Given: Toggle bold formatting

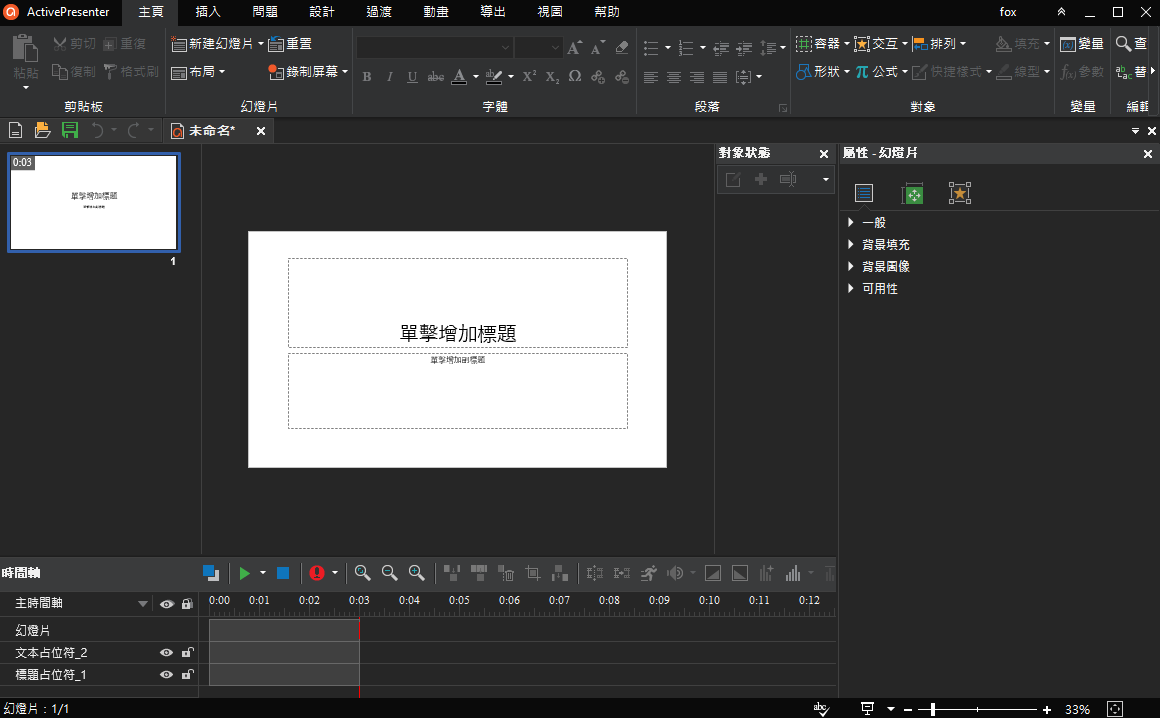Looking at the screenshot, I should coord(367,77).
